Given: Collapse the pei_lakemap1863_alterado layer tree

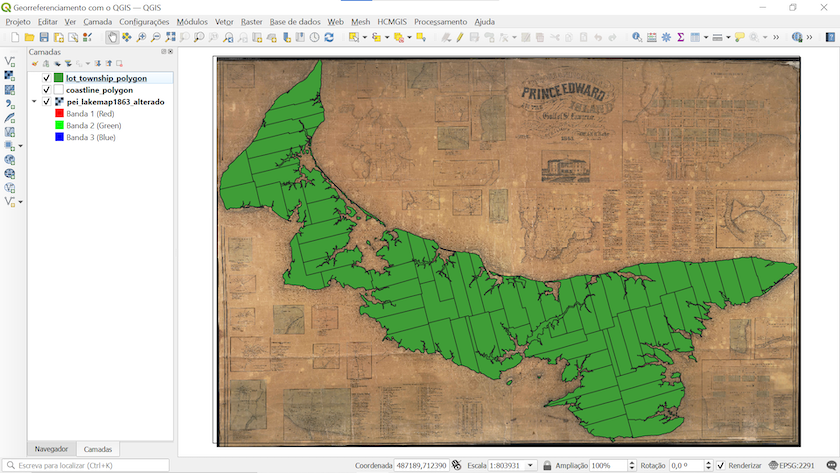Looking at the screenshot, I should click(35, 102).
